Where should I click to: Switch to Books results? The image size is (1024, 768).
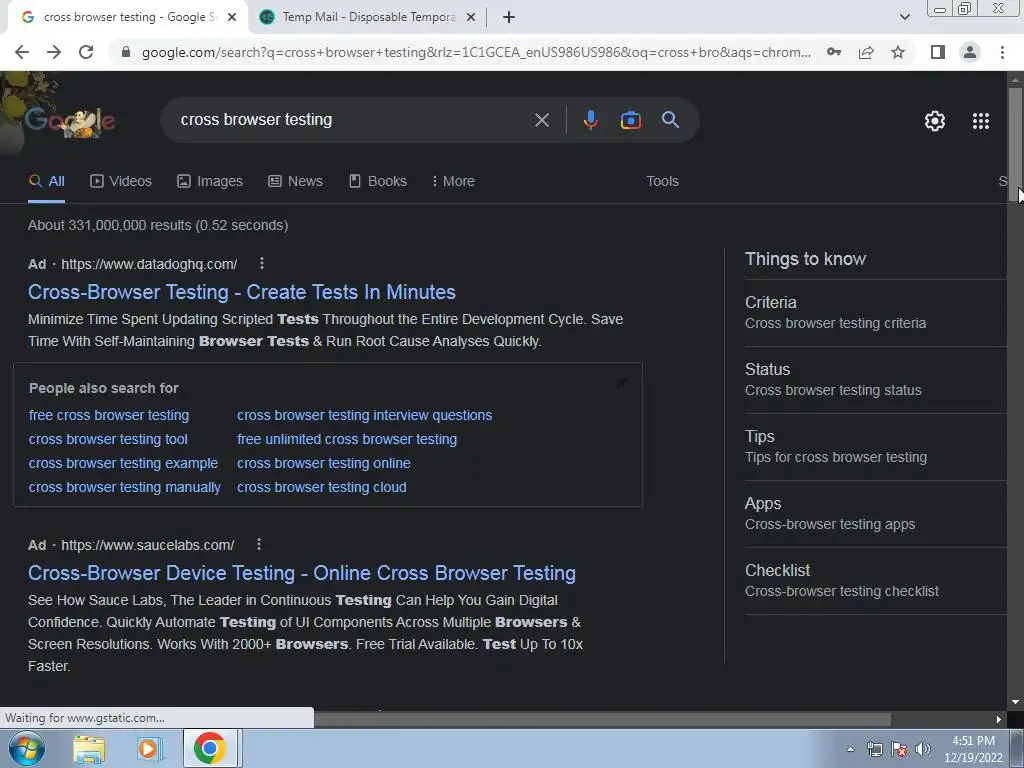coord(378,181)
